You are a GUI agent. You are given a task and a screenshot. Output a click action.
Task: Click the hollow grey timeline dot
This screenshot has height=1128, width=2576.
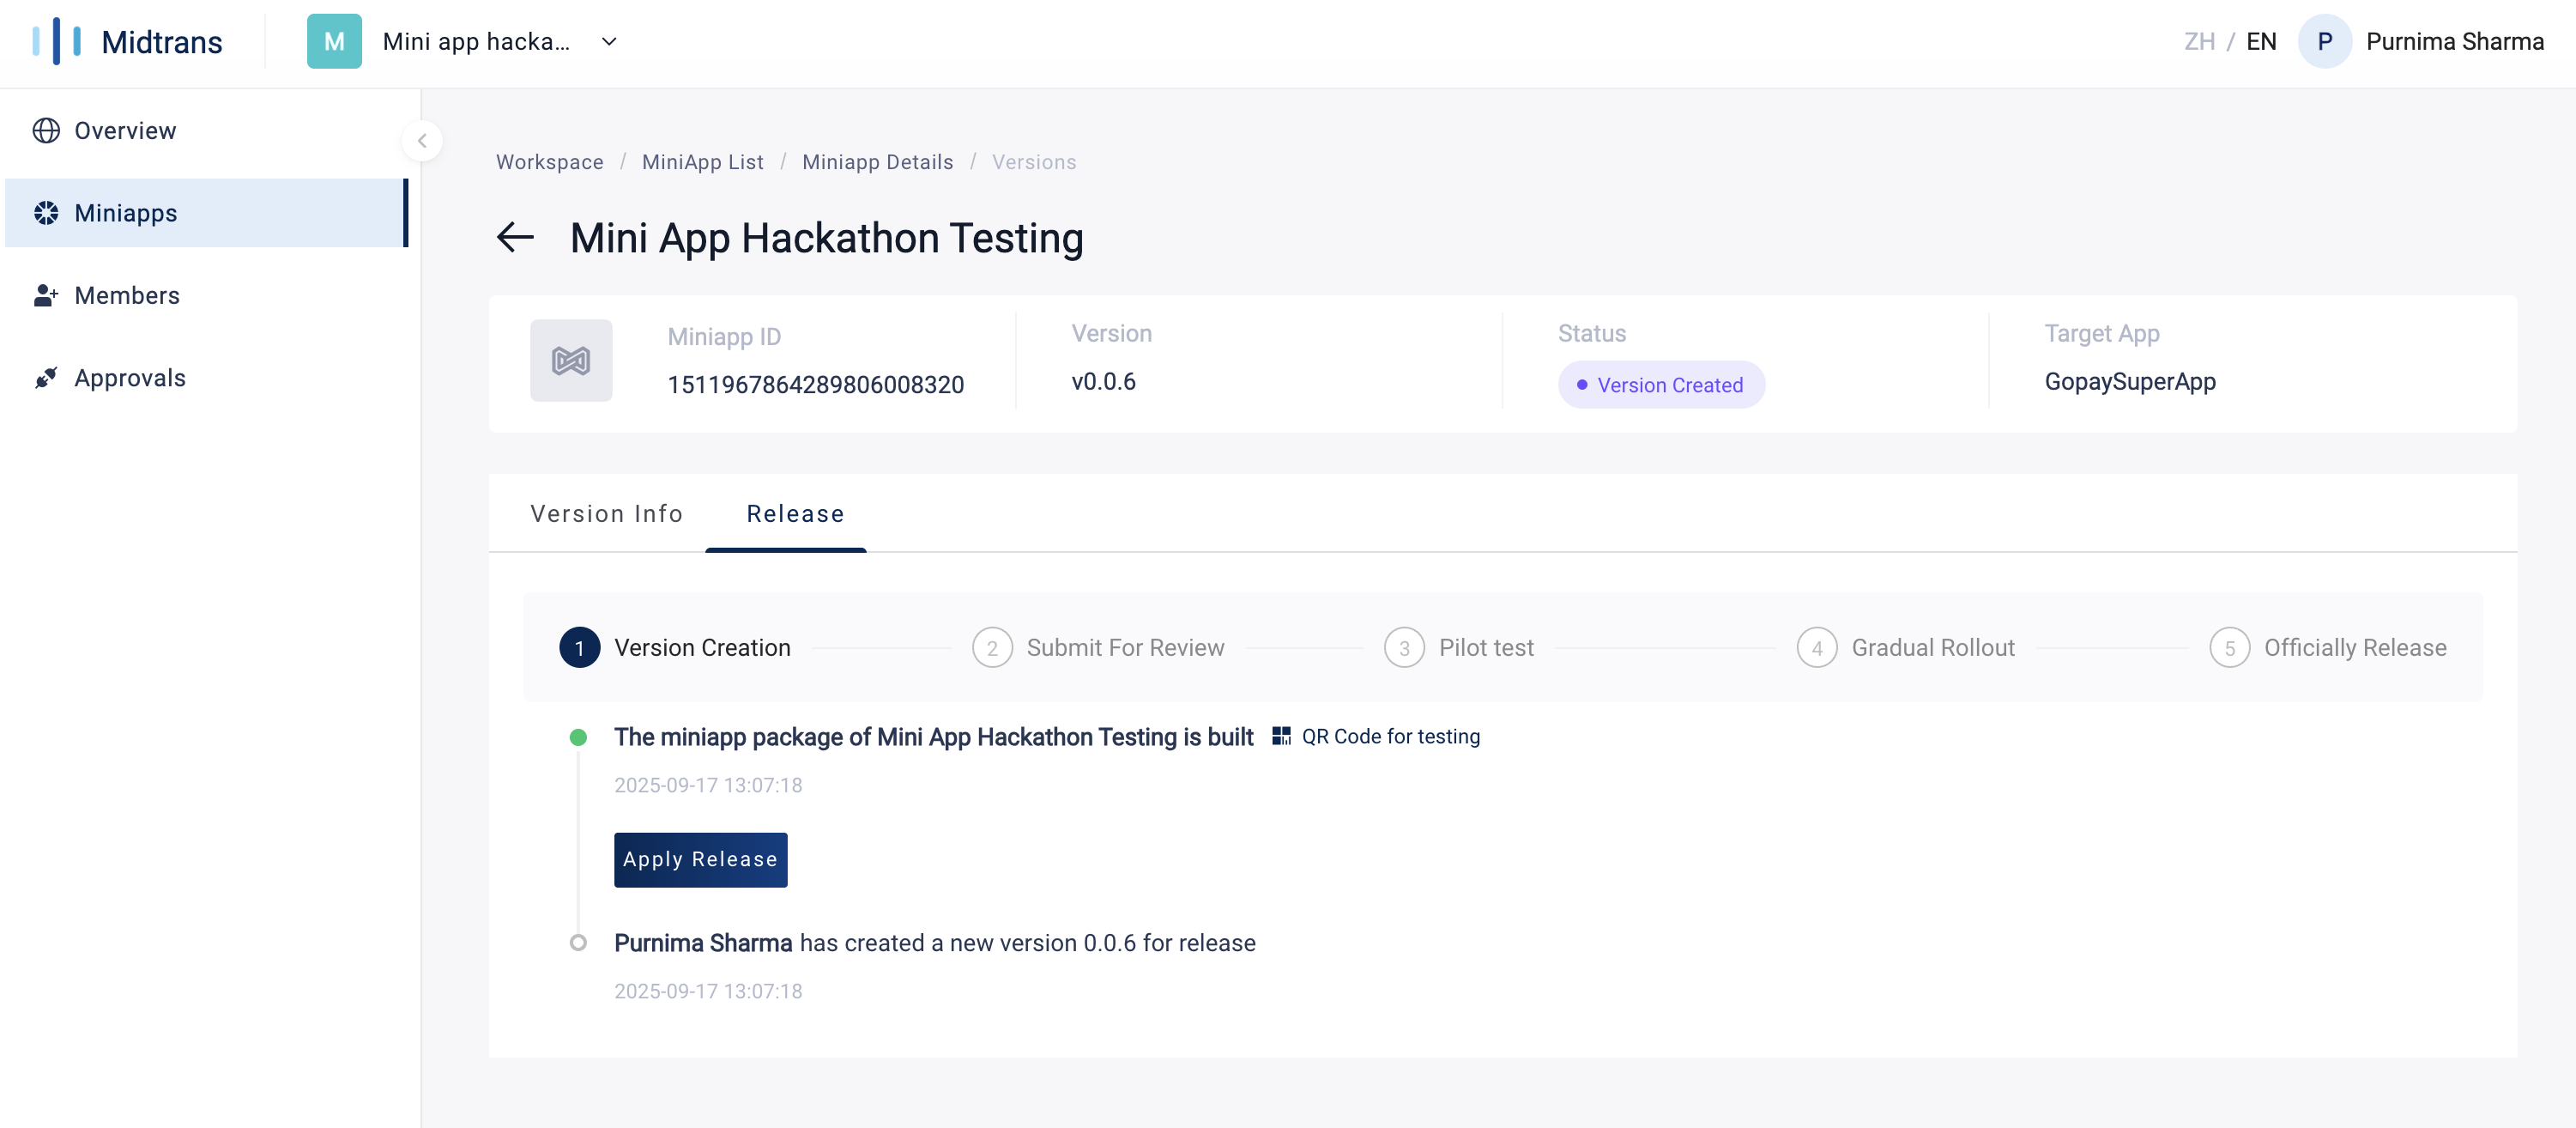(x=578, y=943)
